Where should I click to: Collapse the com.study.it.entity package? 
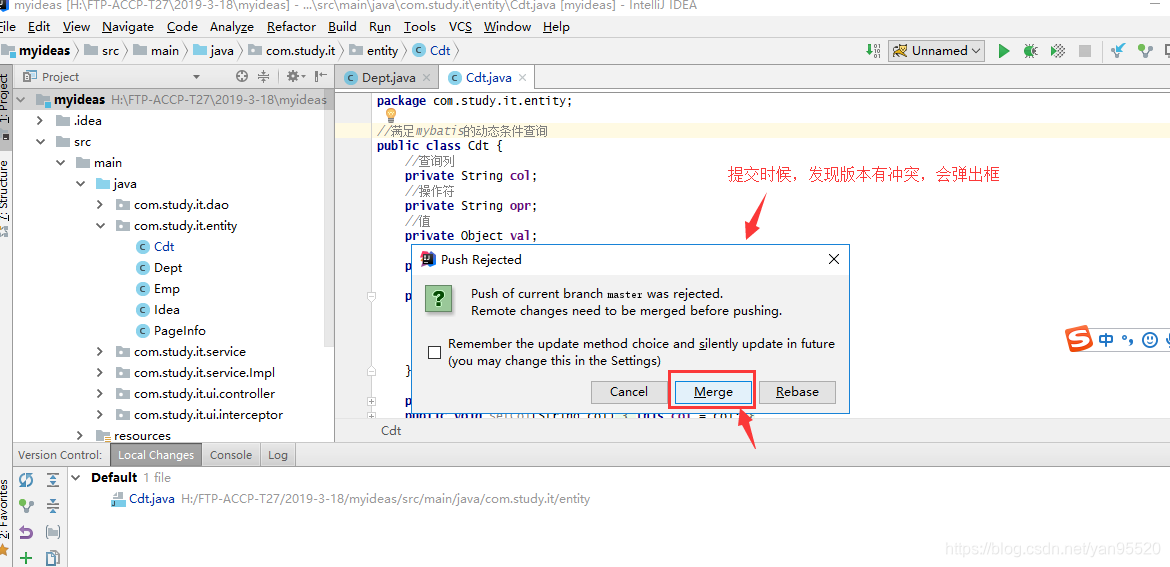pos(100,225)
